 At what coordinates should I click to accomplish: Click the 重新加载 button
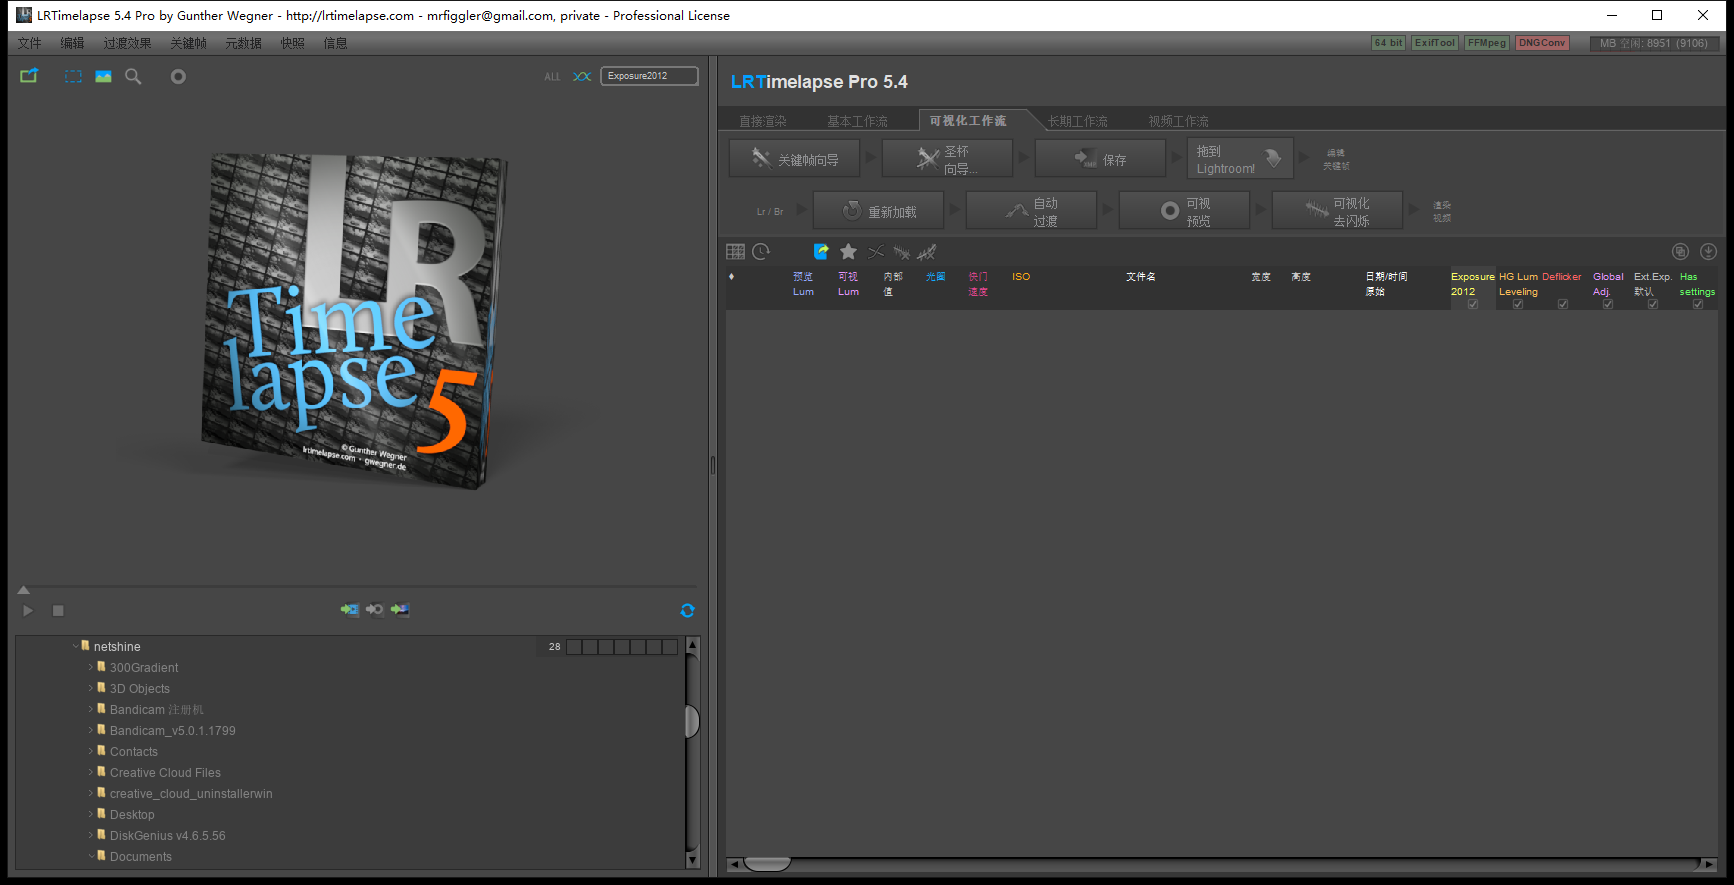879,211
